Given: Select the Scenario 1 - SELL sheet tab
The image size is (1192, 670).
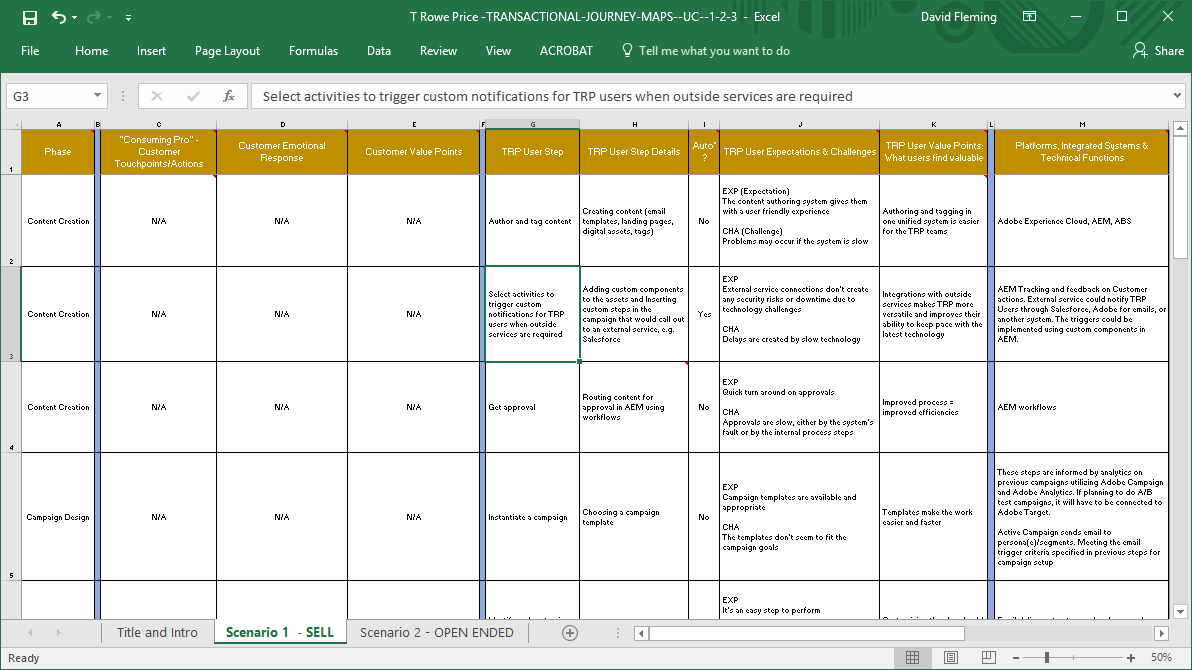Looking at the screenshot, I should 280,633.
